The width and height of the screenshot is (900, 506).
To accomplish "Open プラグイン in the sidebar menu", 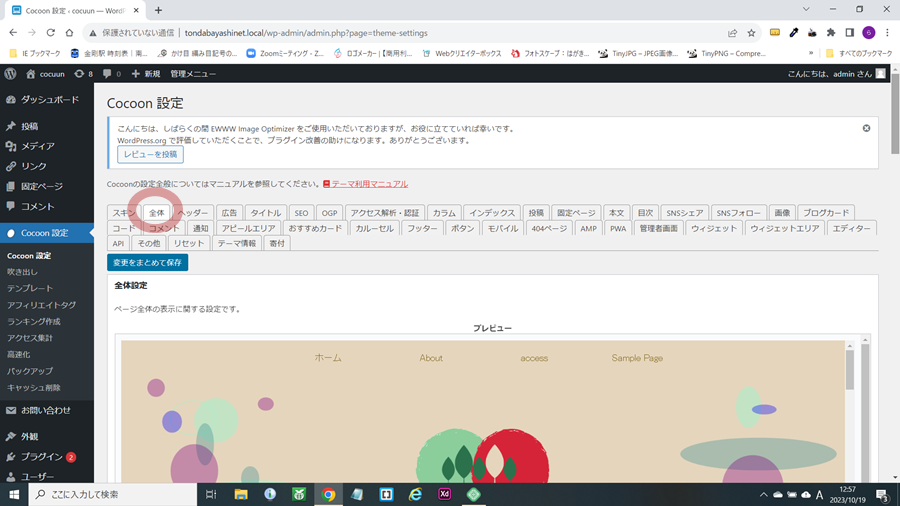I will click(x=42, y=457).
